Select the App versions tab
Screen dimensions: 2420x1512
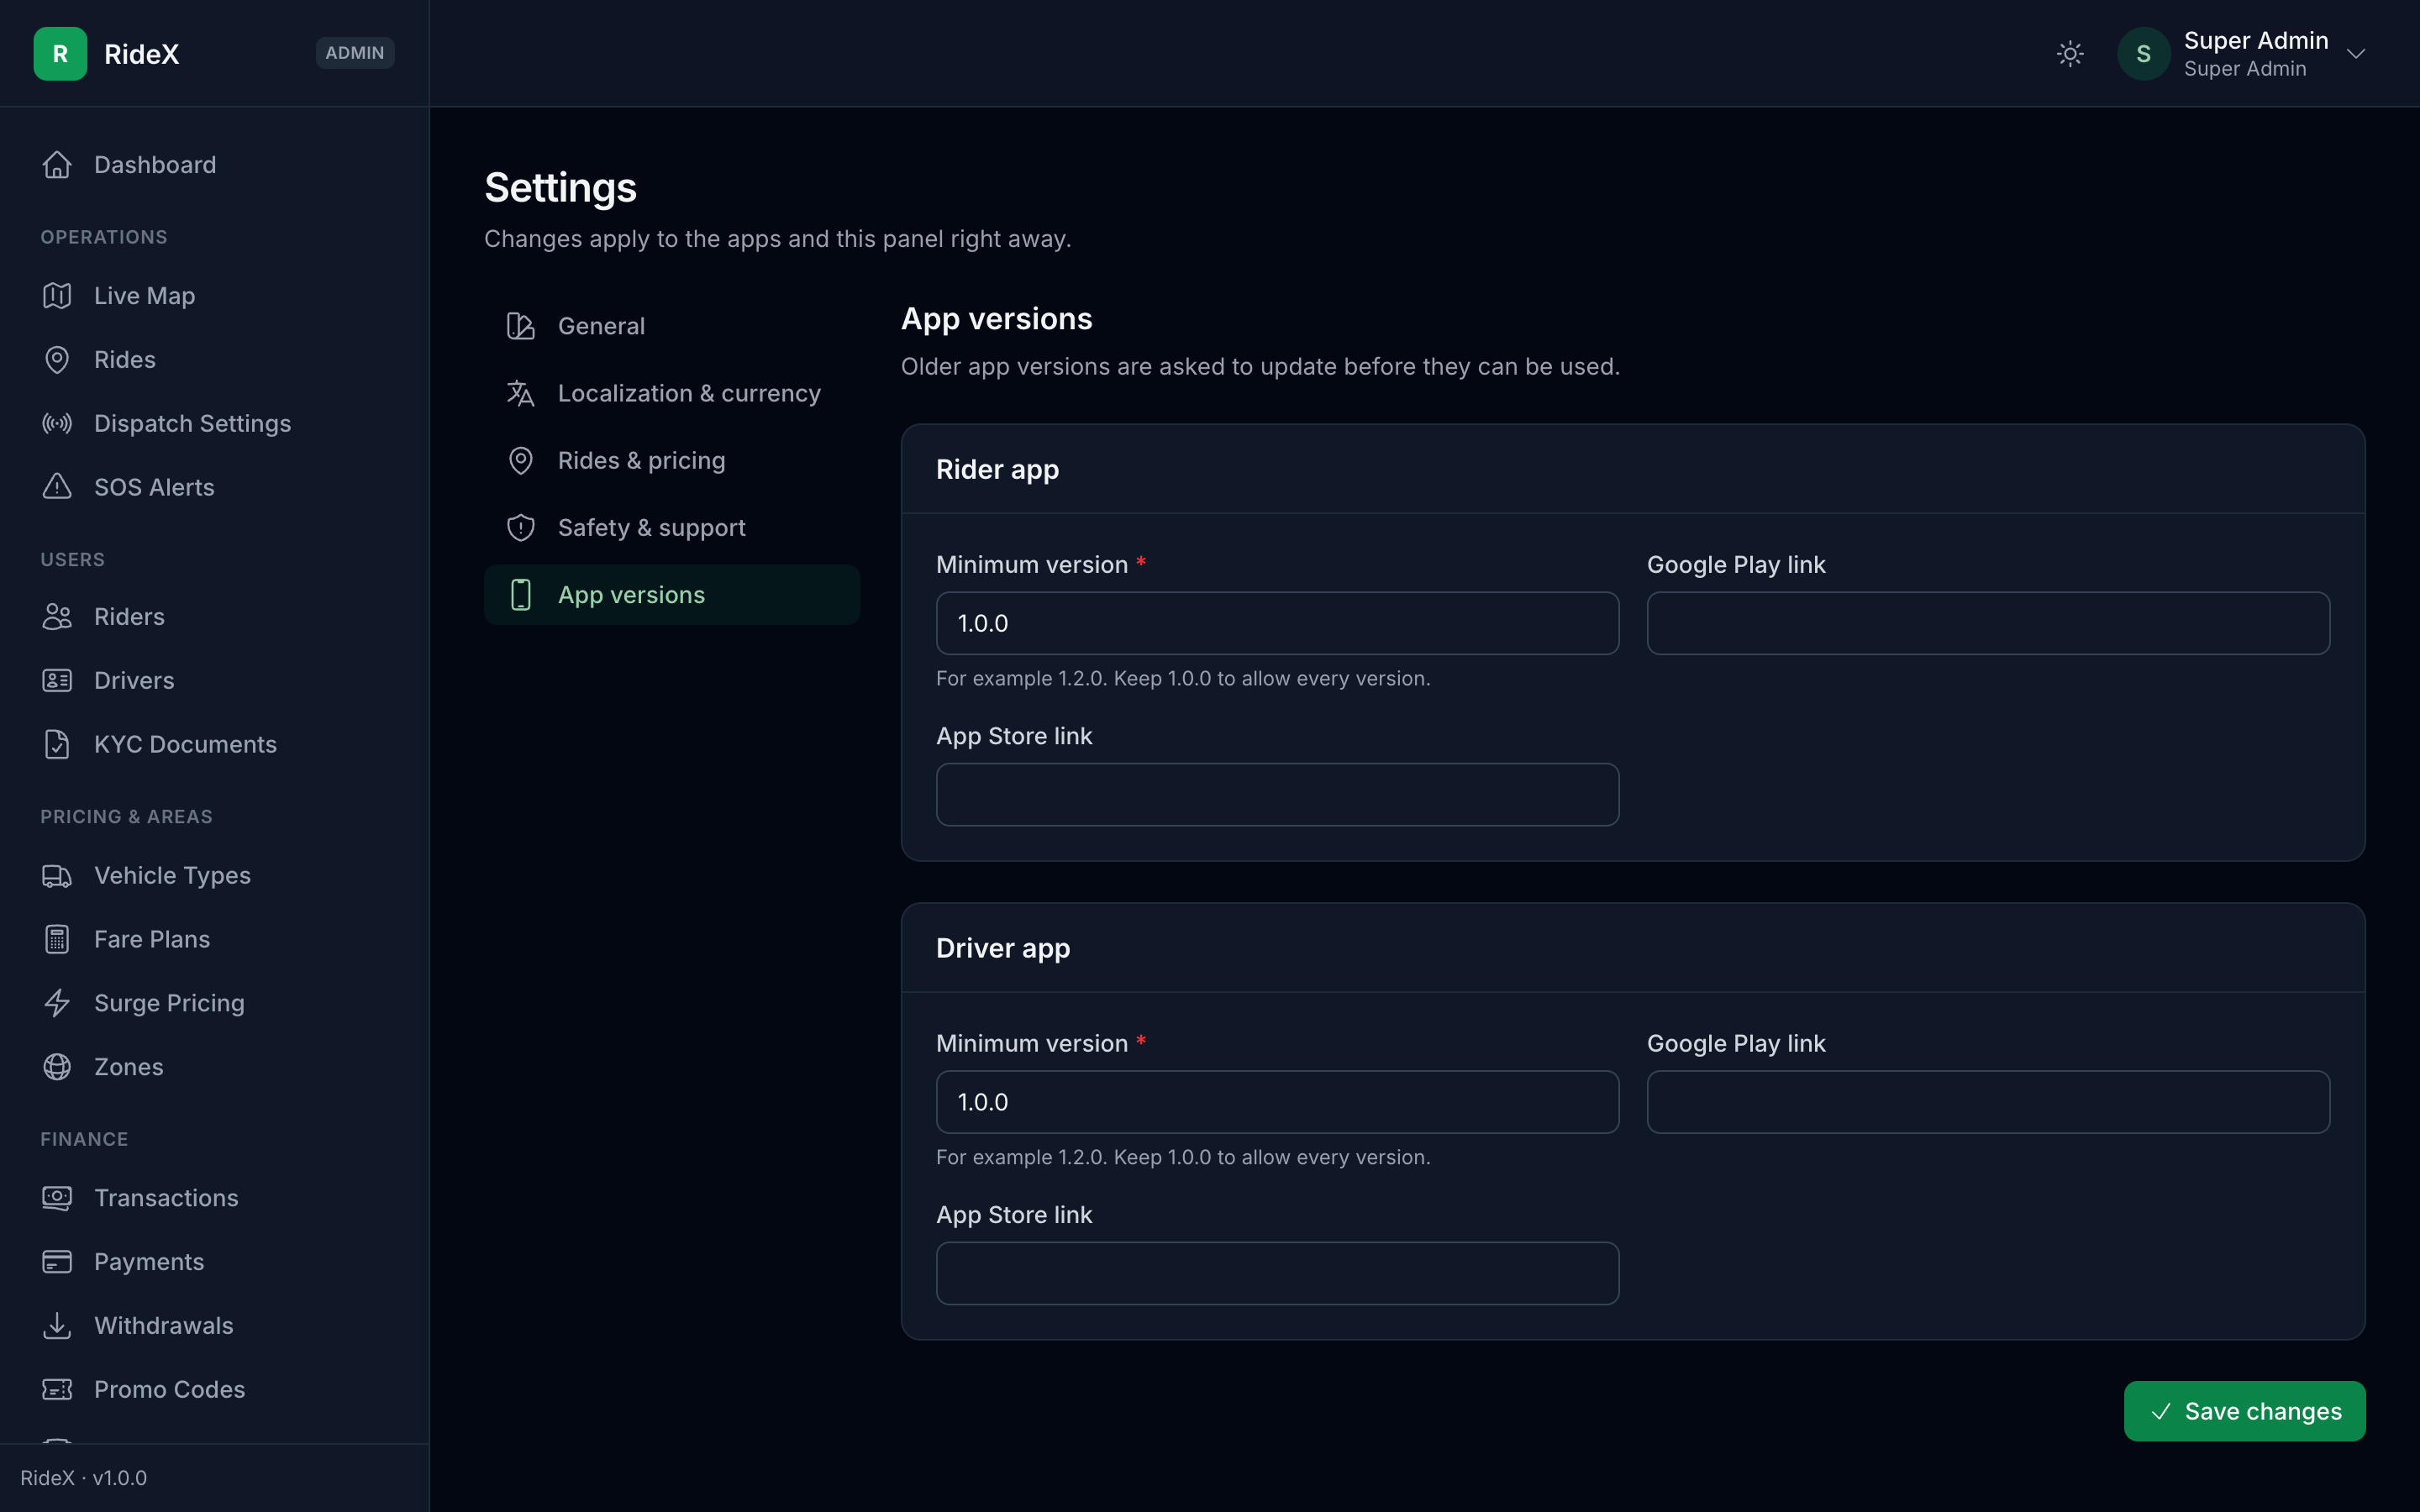click(672, 595)
